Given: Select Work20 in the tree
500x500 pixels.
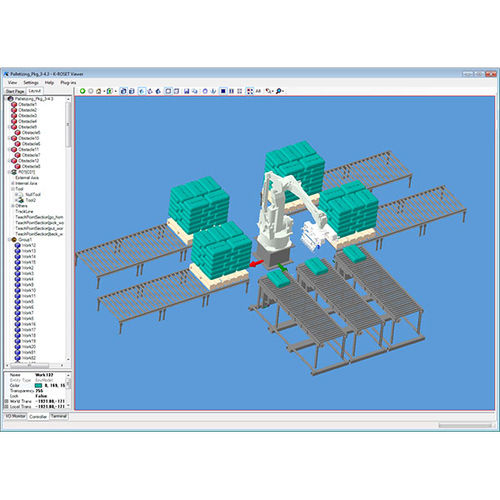Looking at the screenshot, I should [x=29, y=347].
